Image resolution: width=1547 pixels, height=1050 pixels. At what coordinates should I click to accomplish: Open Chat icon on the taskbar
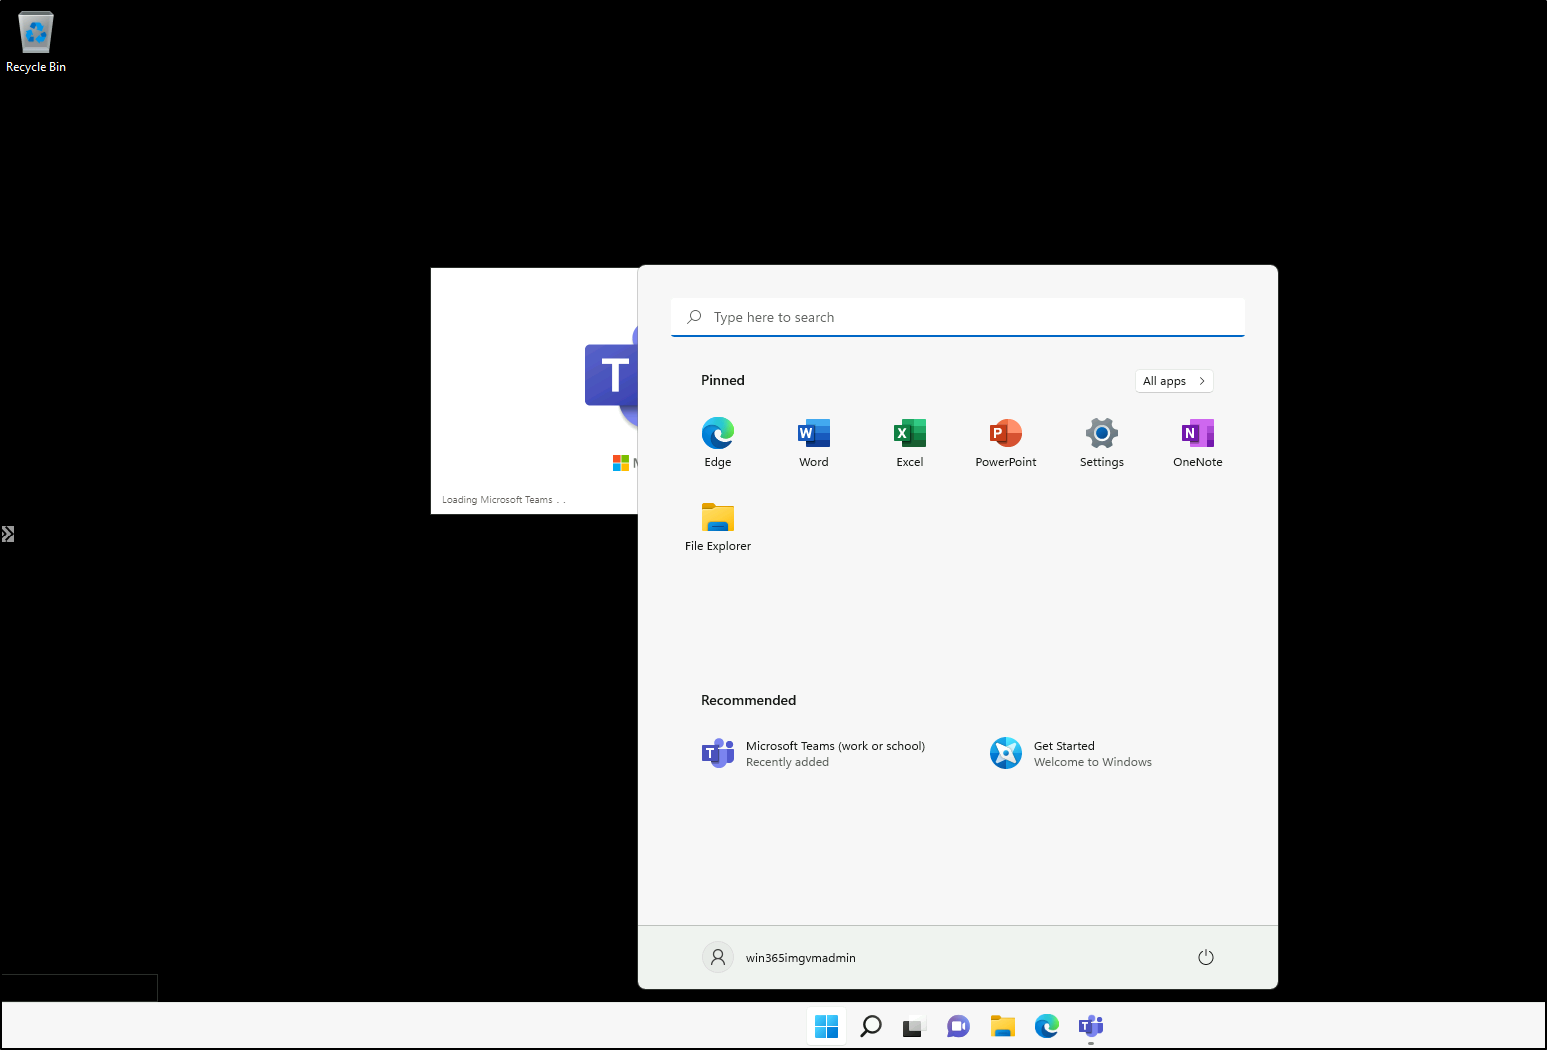point(958,1026)
